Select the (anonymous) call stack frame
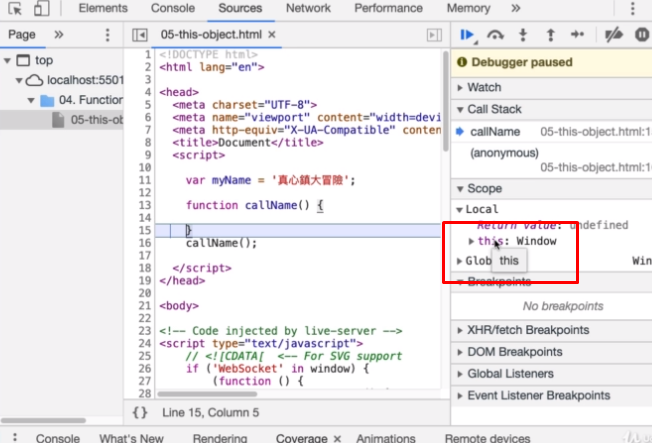 click(x=551, y=160)
